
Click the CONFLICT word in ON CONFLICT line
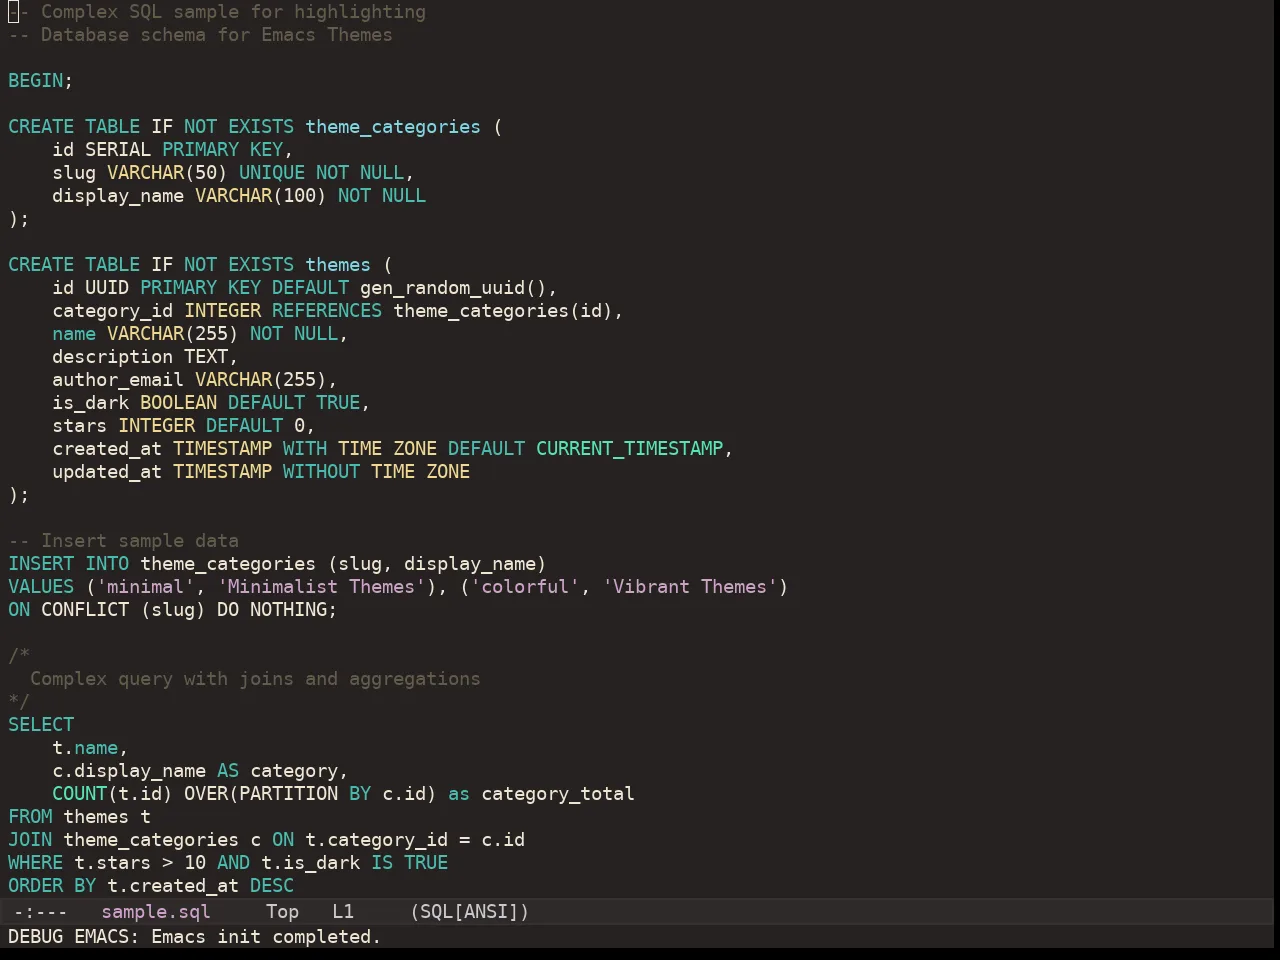point(85,610)
